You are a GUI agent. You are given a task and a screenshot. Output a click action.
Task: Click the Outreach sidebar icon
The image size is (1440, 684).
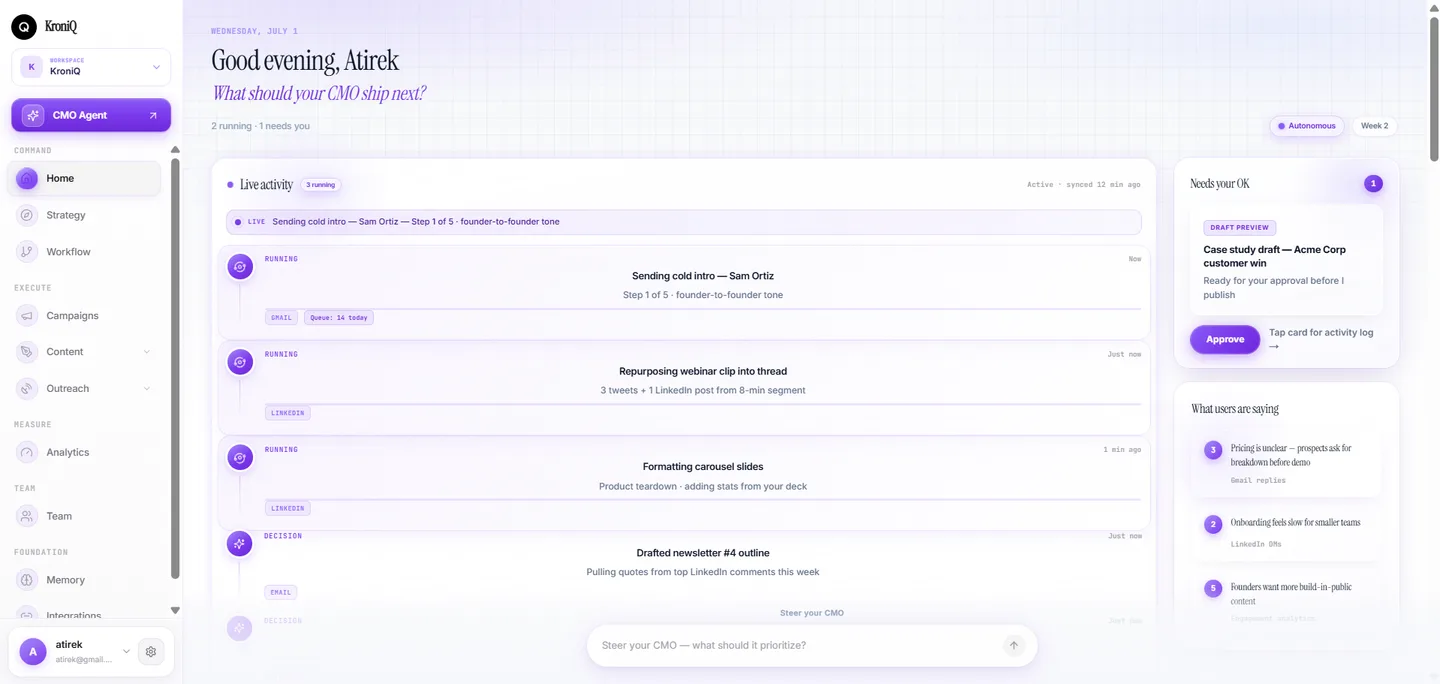27,388
